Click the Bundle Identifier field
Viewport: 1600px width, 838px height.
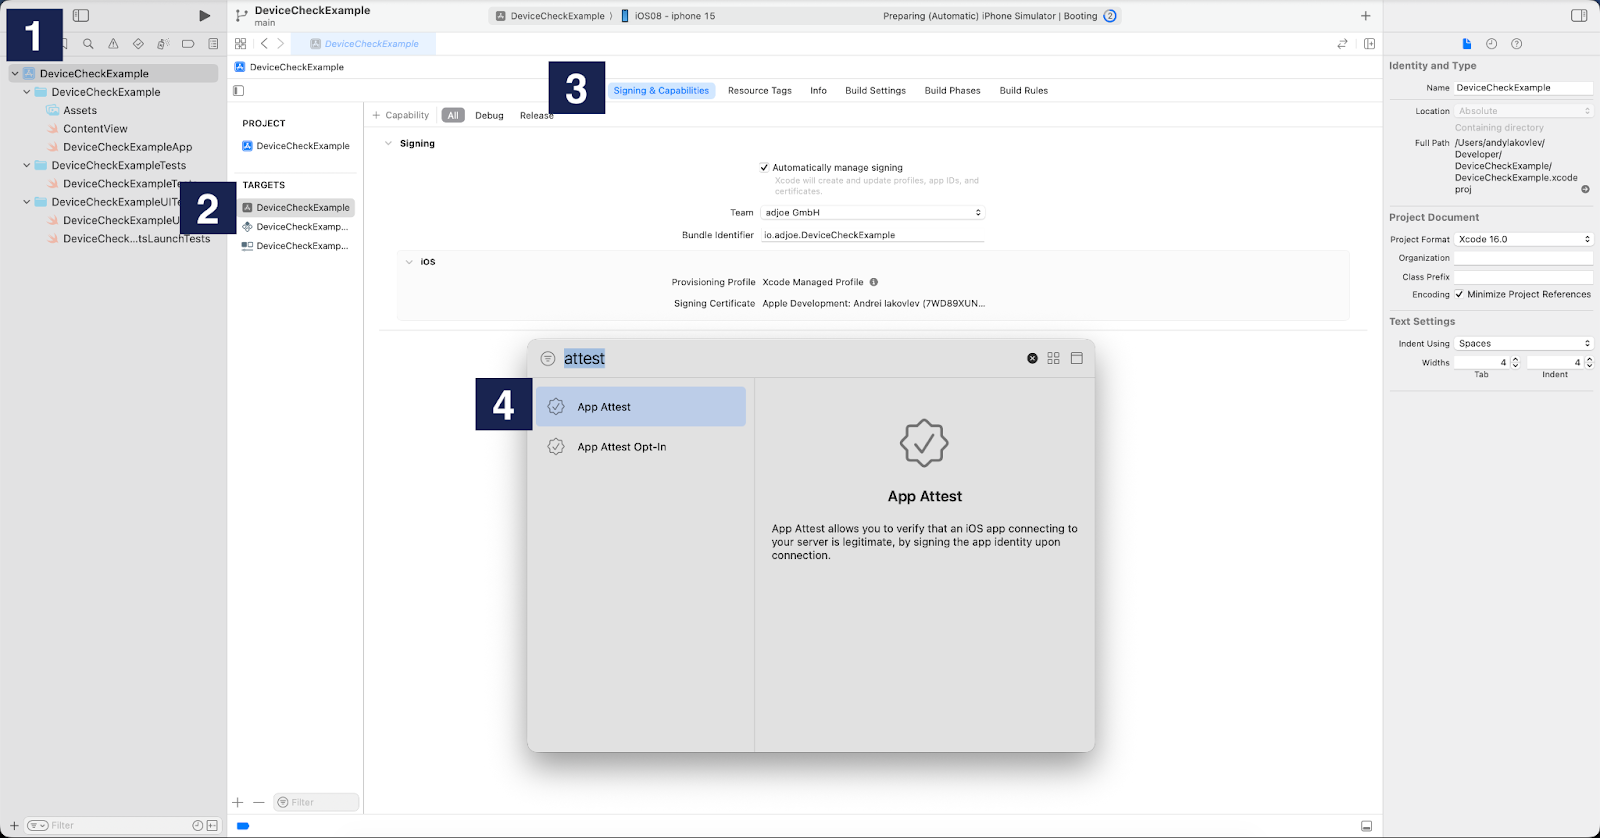pyautogui.click(x=873, y=235)
